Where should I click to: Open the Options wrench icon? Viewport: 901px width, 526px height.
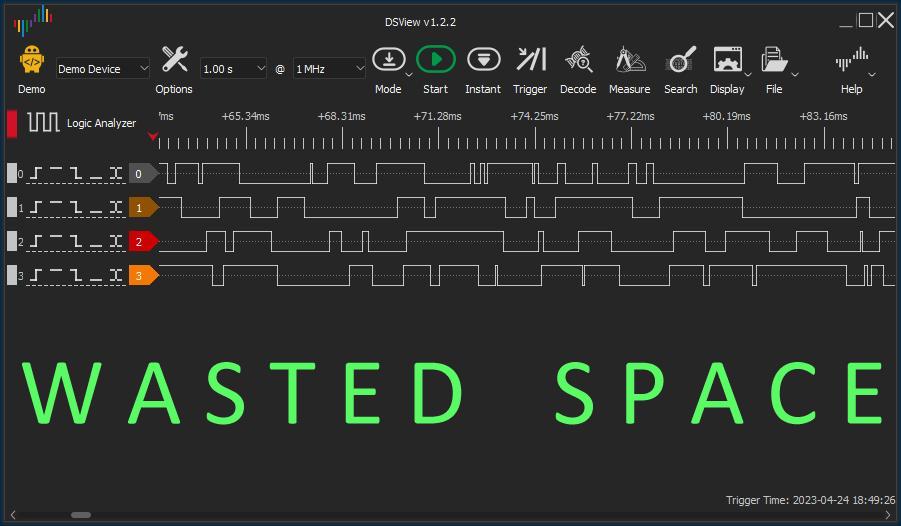click(174, 59)
